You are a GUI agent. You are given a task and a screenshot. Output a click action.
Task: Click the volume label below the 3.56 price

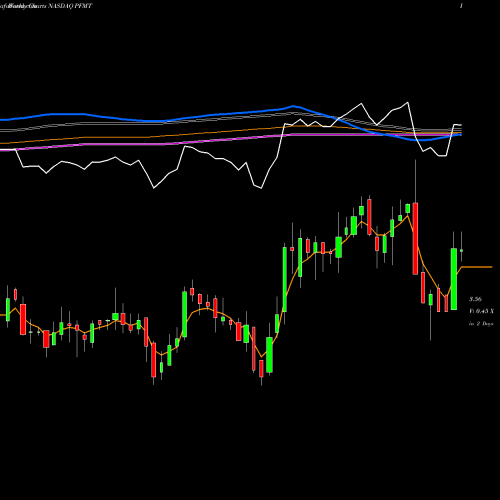[x=481, y=311]
